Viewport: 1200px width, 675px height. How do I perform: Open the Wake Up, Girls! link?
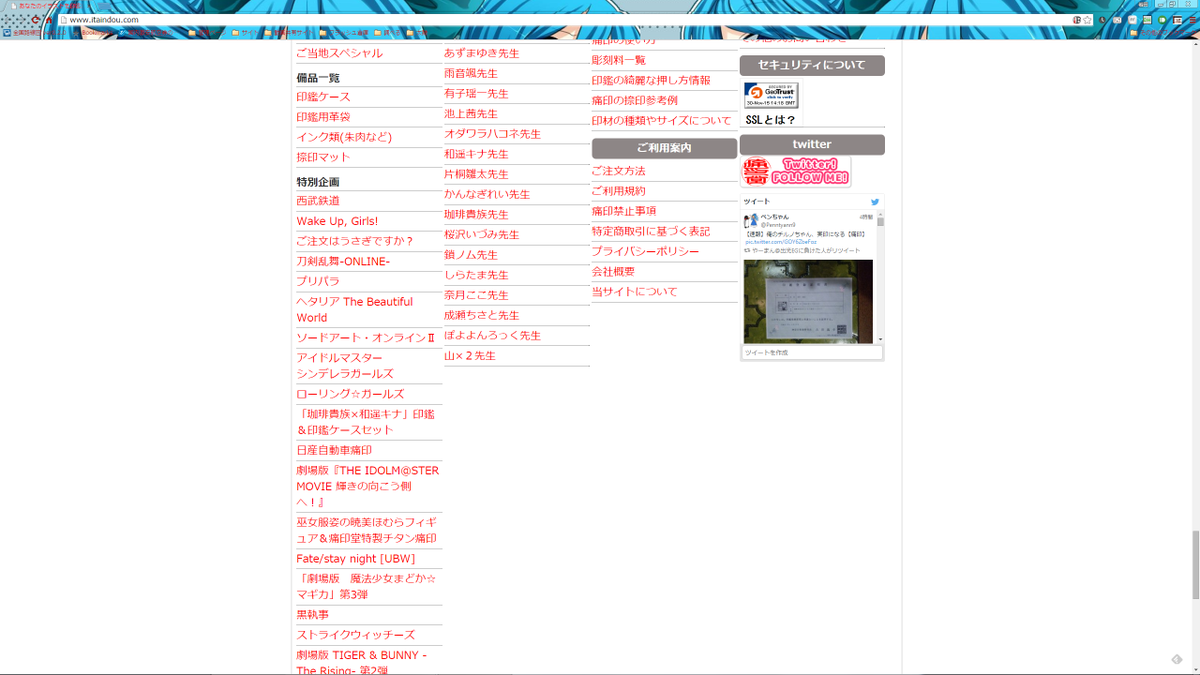pos(337,221)
